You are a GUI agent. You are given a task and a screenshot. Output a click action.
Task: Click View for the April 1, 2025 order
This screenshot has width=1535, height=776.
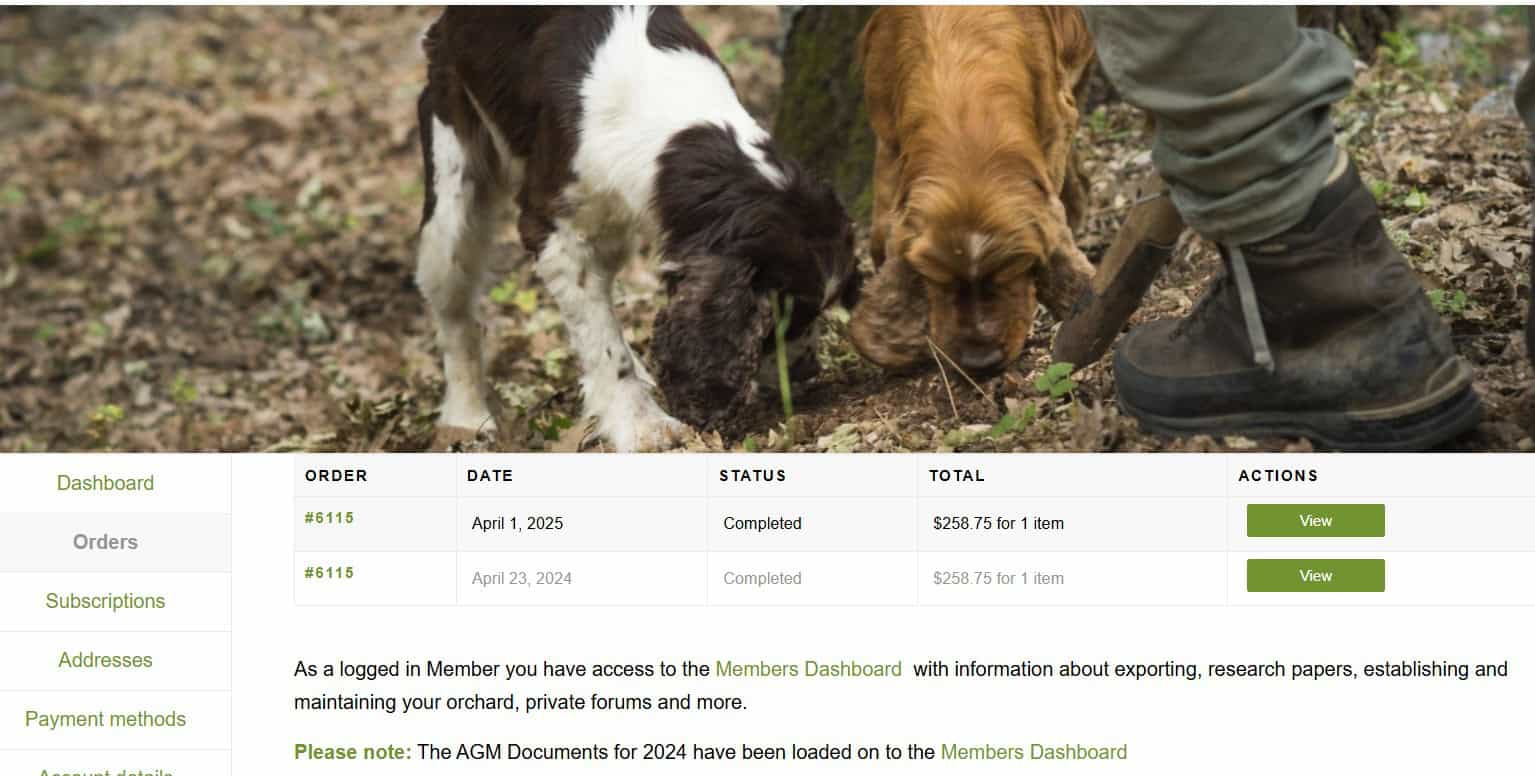(x=1315, y=521)
